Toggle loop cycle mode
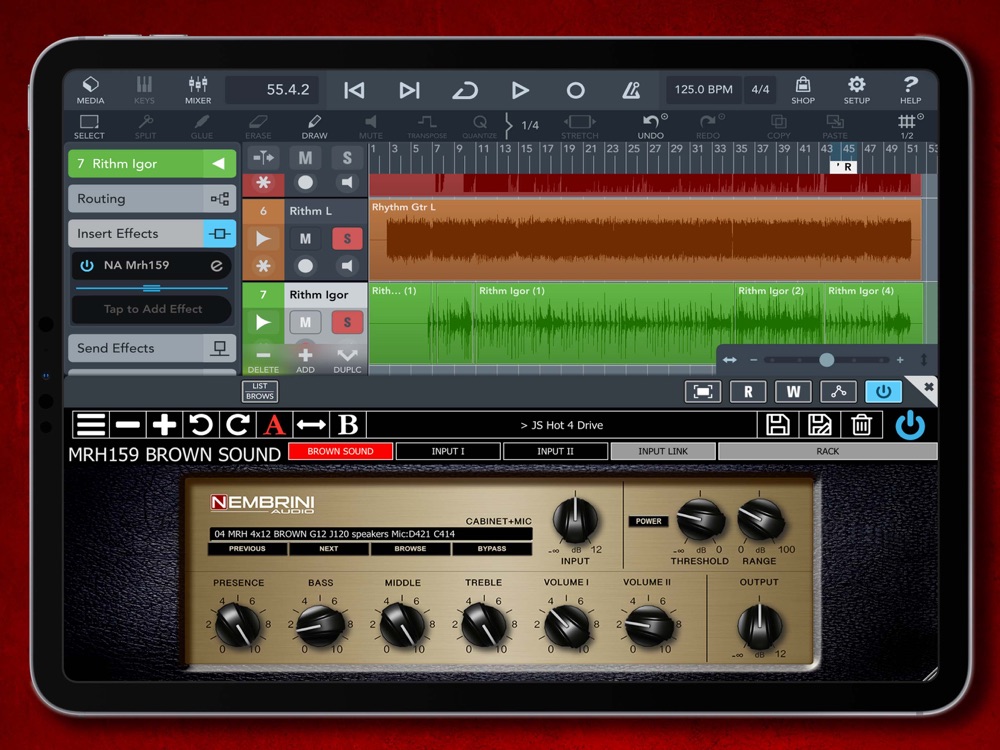Viewport: 1000px width, 750px height. pos(465,91)
